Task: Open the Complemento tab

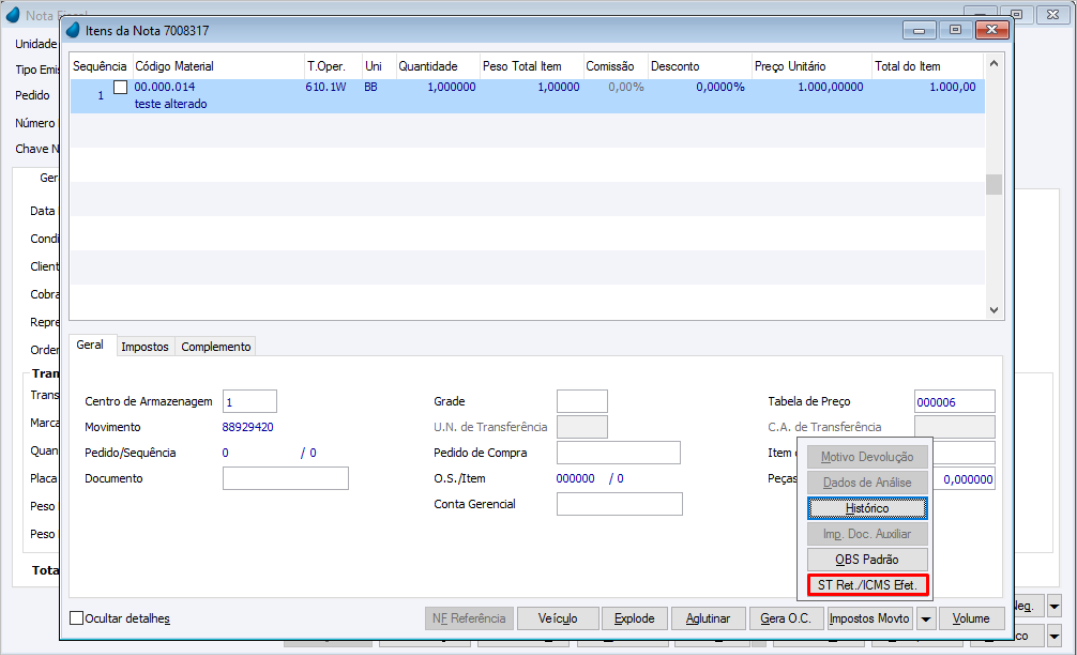Action: [216, 347]
